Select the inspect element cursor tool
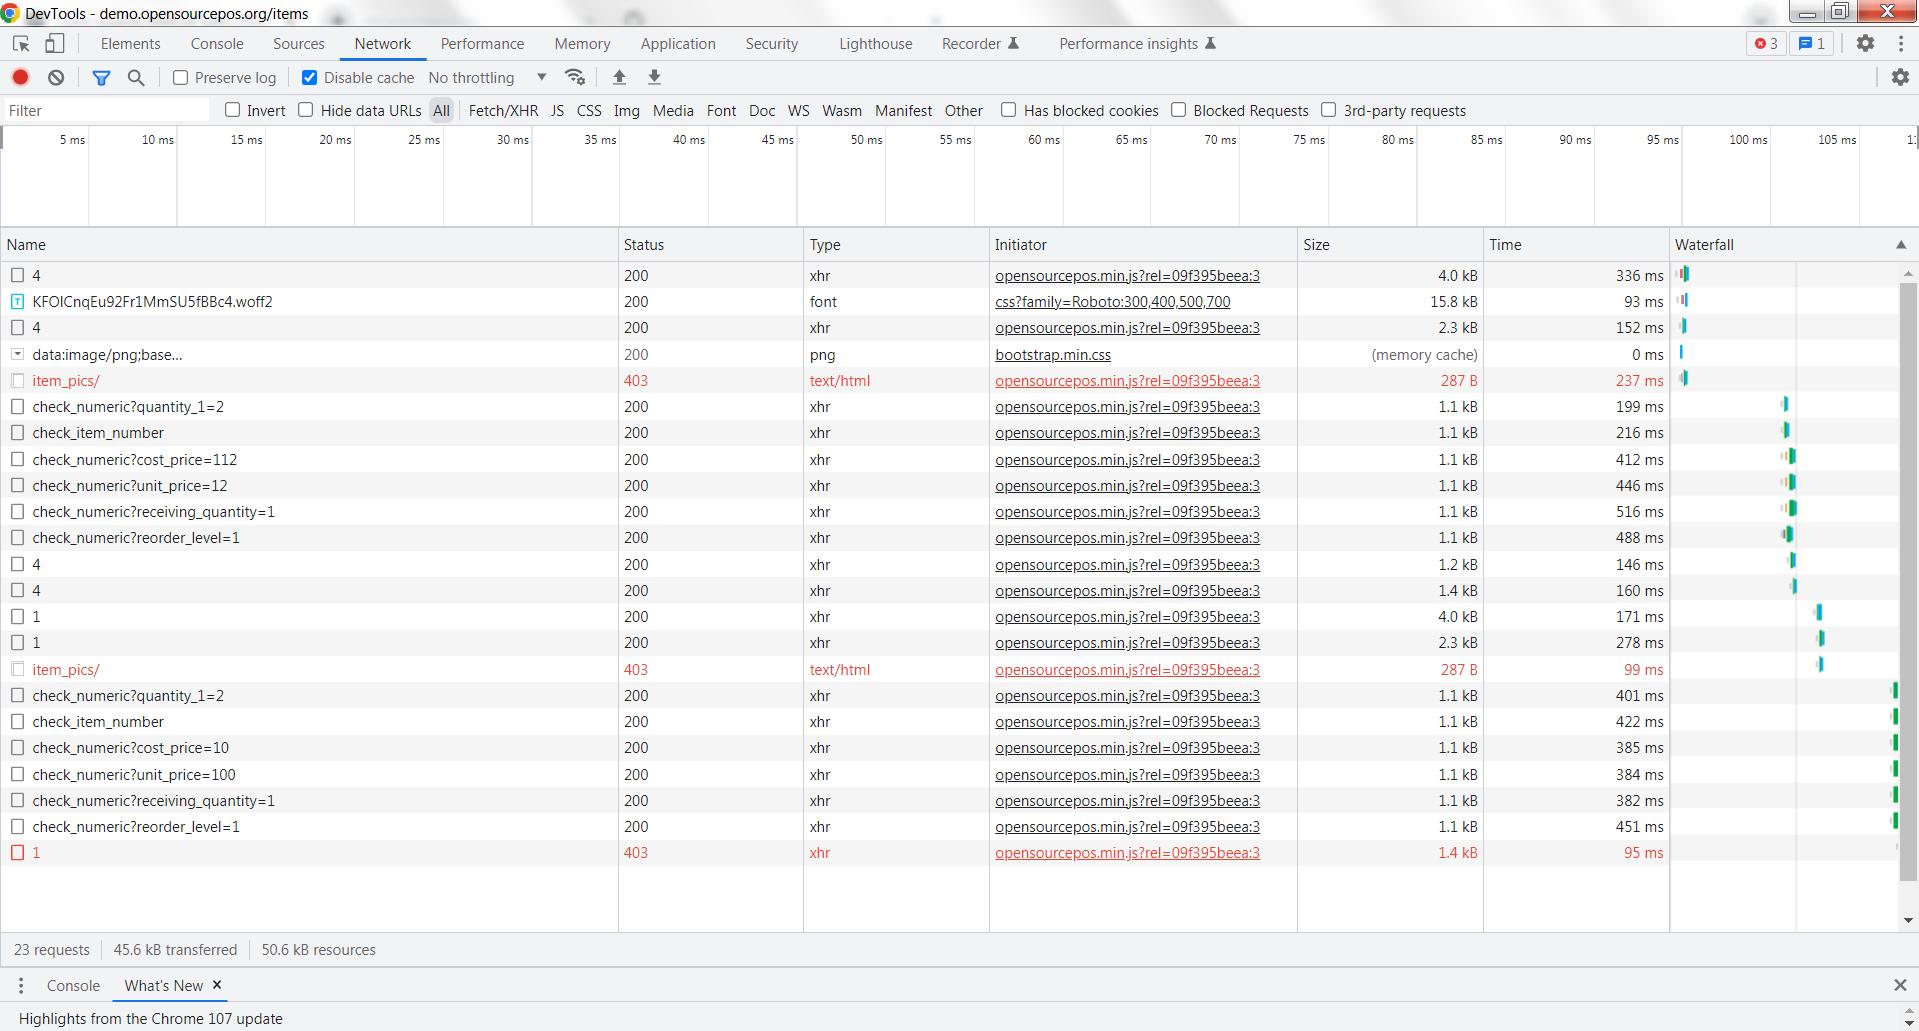The height and width of the screenshot is (1031, 1919). [20, 43]
